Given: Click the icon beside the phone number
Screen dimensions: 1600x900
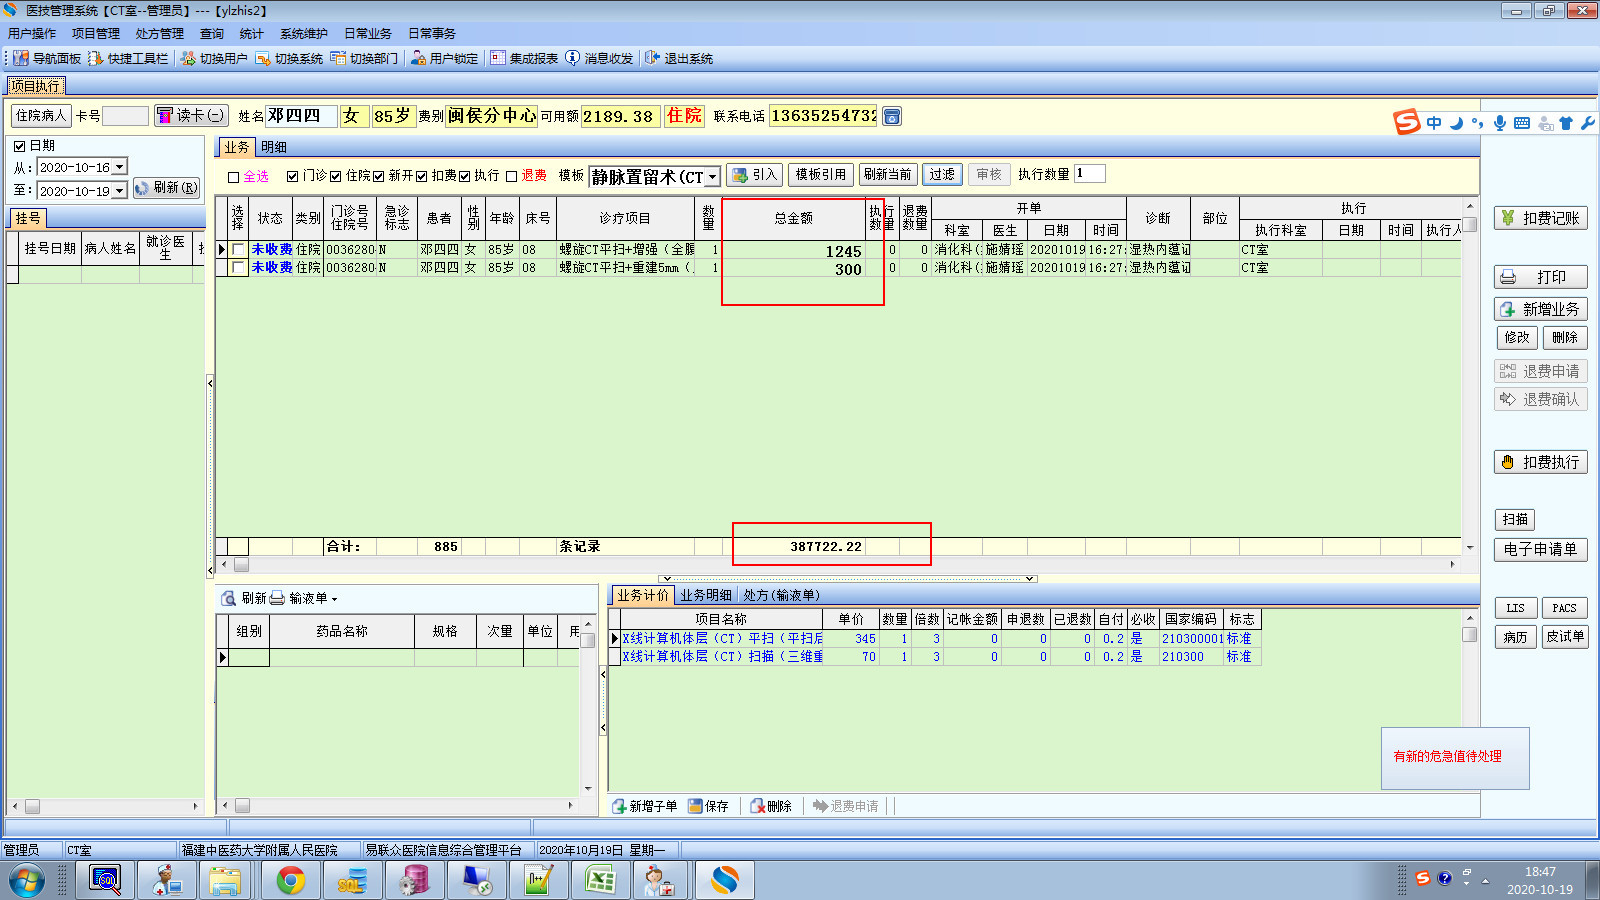Looking at the screenshot, I should [x=892, y=116].
